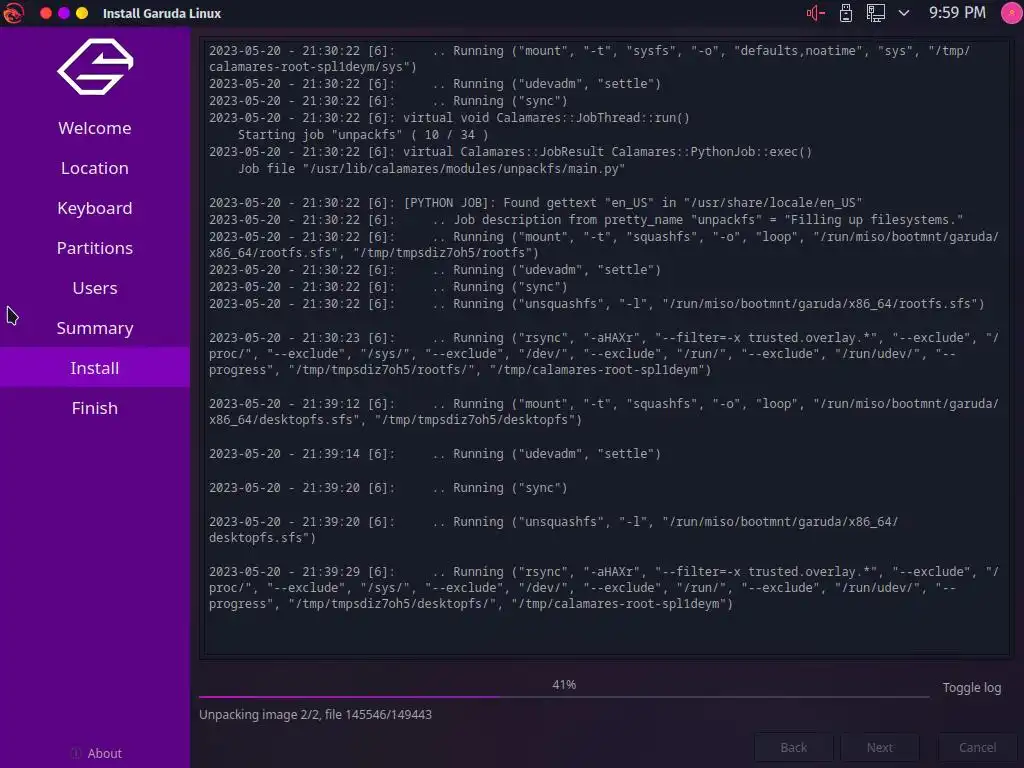Click the 'Job file' unpackfs main.py log line
This screenshot has width=1024, height=768.
click(x=431, y=168)
